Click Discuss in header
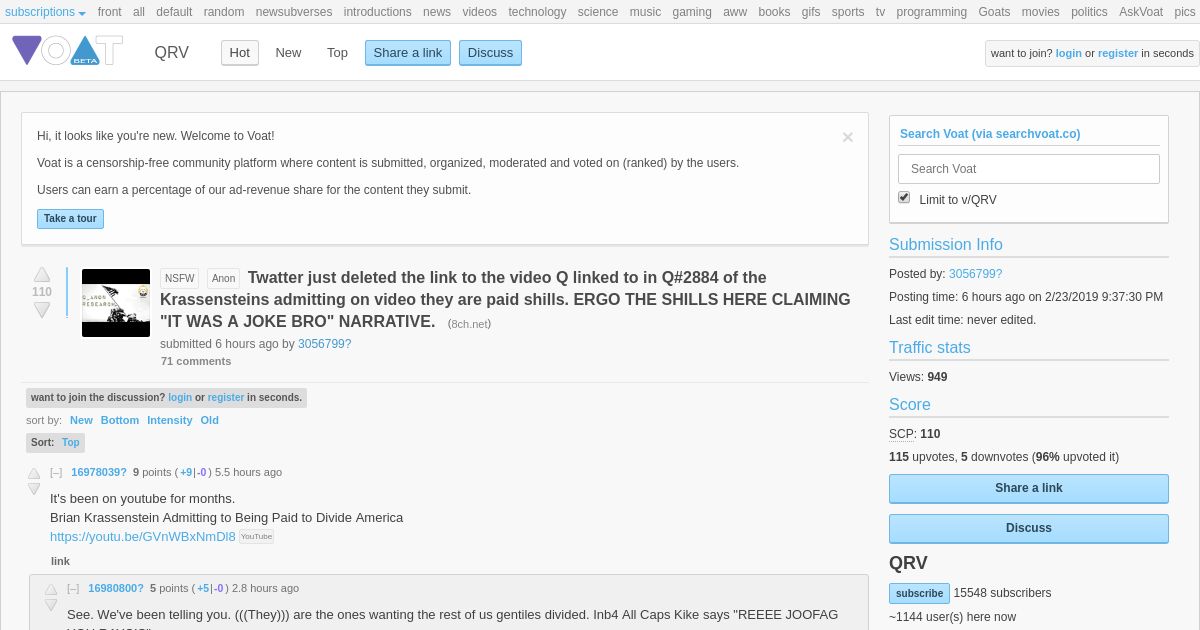Image resolution: width=1200 pixels, height=630 pixels. pos(490,53)
